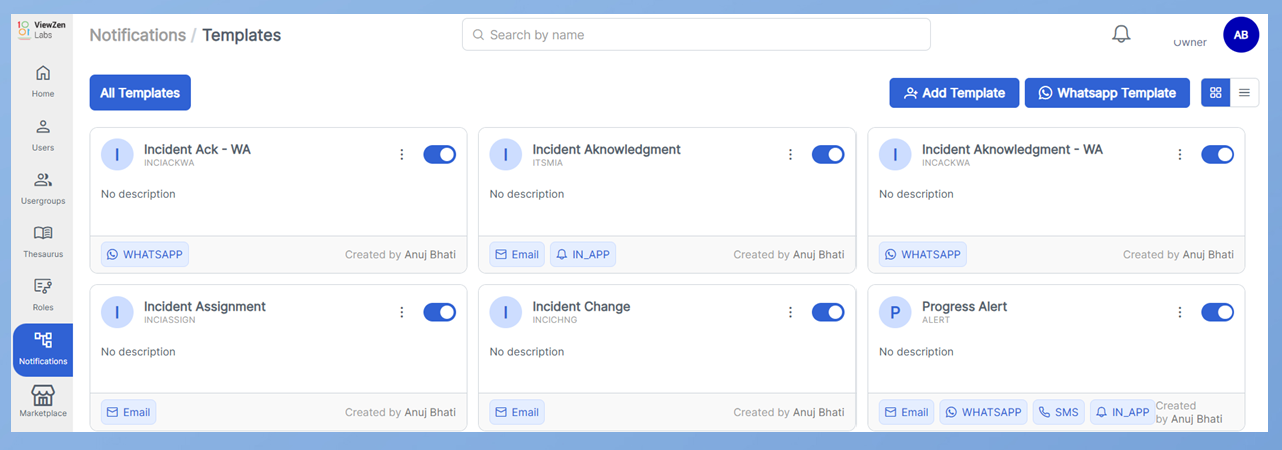Go to Users in the sidebar

42,135
